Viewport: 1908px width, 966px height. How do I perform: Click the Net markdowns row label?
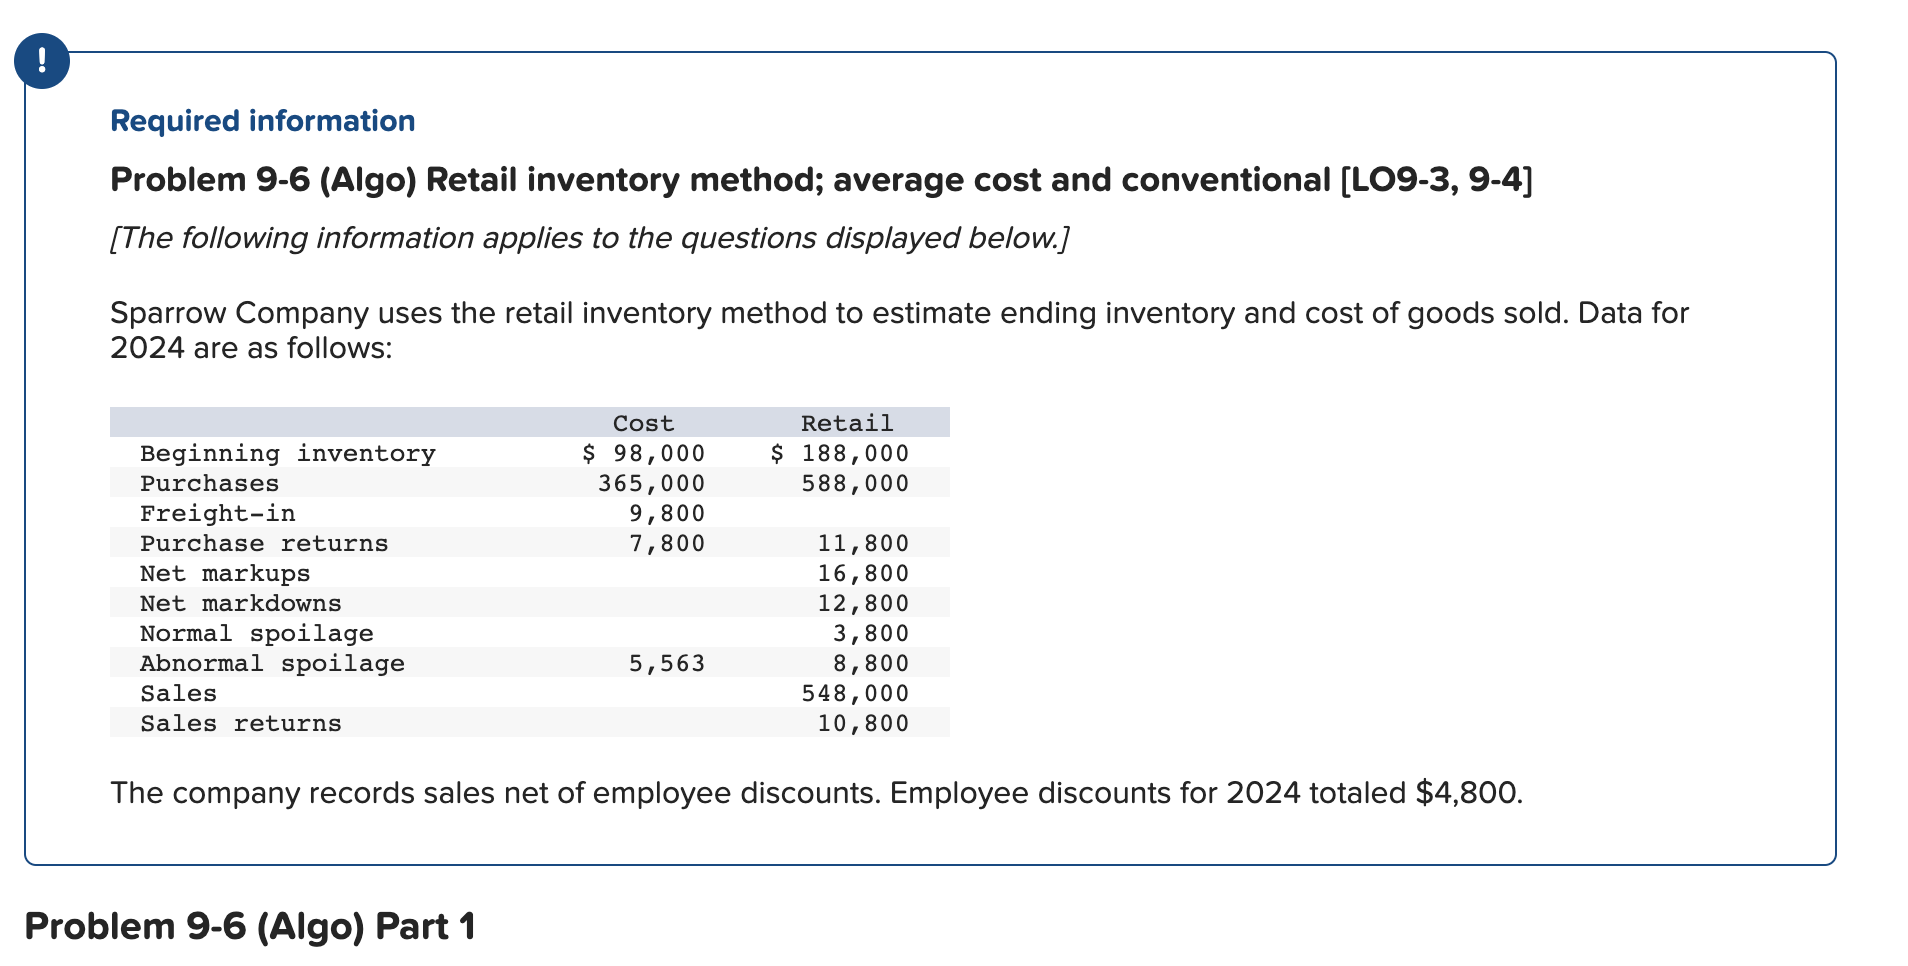tap(240, 602)
